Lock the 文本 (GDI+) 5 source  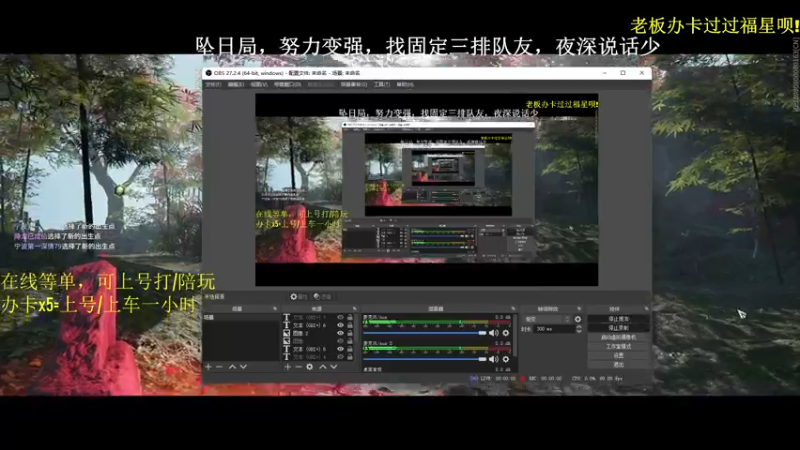pos(350,349)
